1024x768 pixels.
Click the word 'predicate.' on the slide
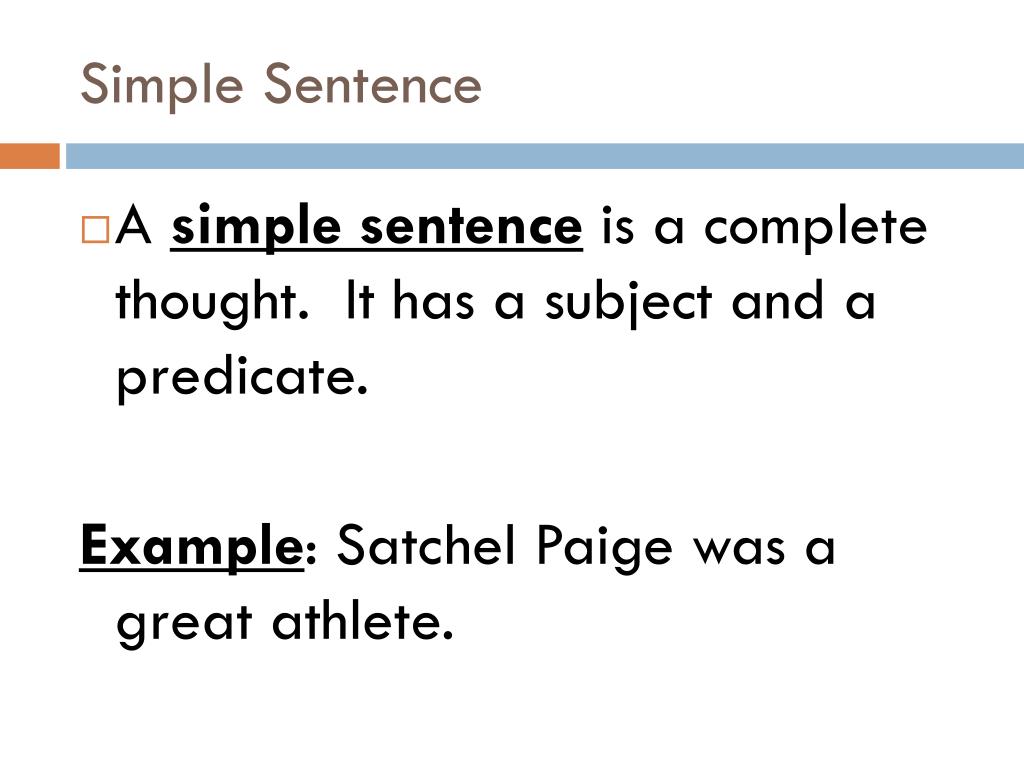(242, 378)
